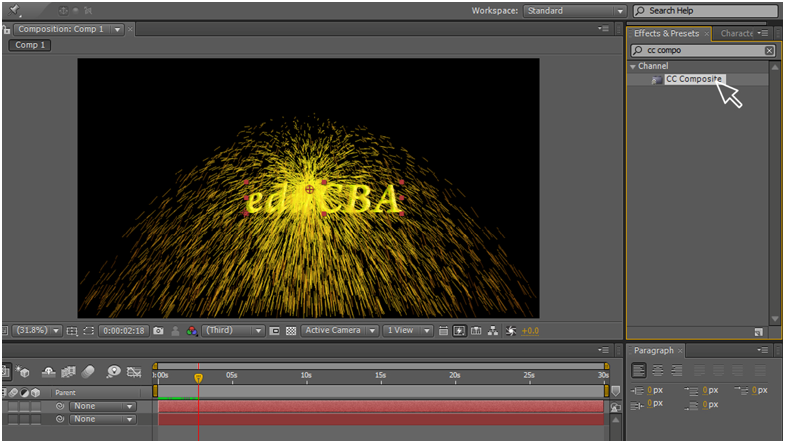Click the second layer's parent pick whip
Viewport: 785px width, 443px height.
coord(60,419)
